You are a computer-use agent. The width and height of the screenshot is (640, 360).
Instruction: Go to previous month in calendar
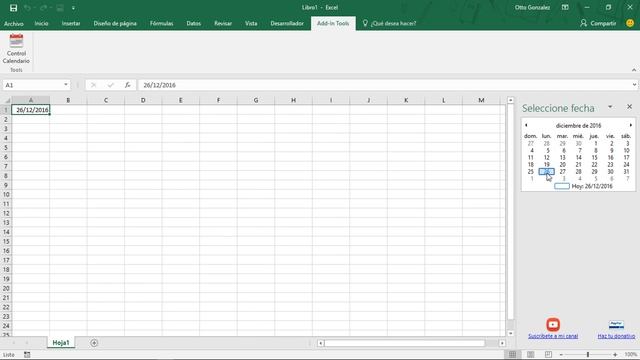[x=526, y=125]
